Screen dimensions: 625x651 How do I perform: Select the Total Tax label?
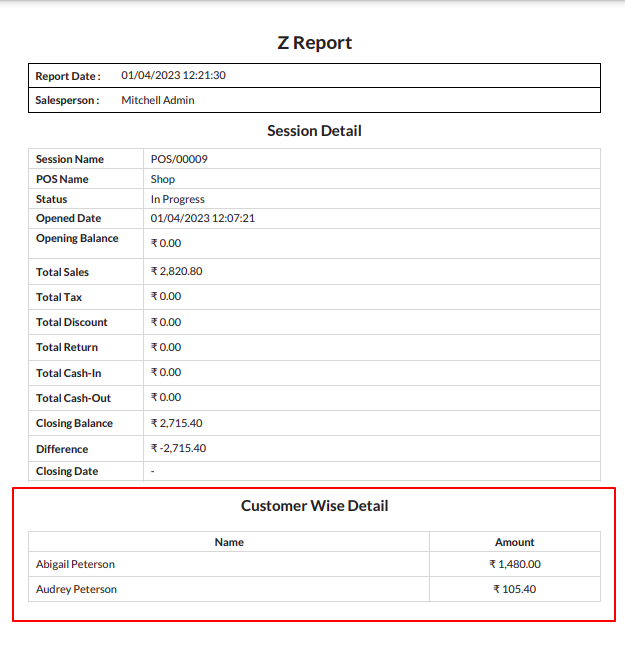(x=59, y=297)
